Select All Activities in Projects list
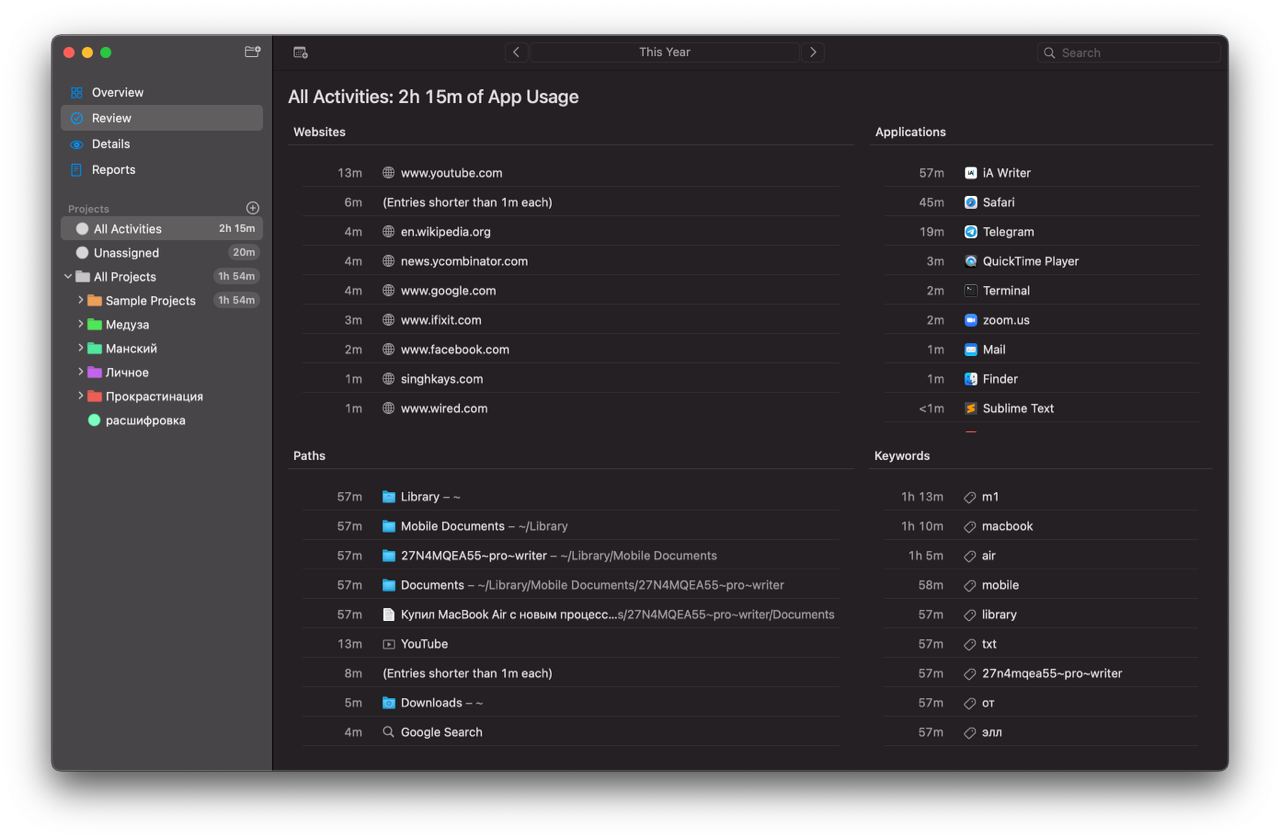This screenshot has height=839, width=1280. point(162,229)
